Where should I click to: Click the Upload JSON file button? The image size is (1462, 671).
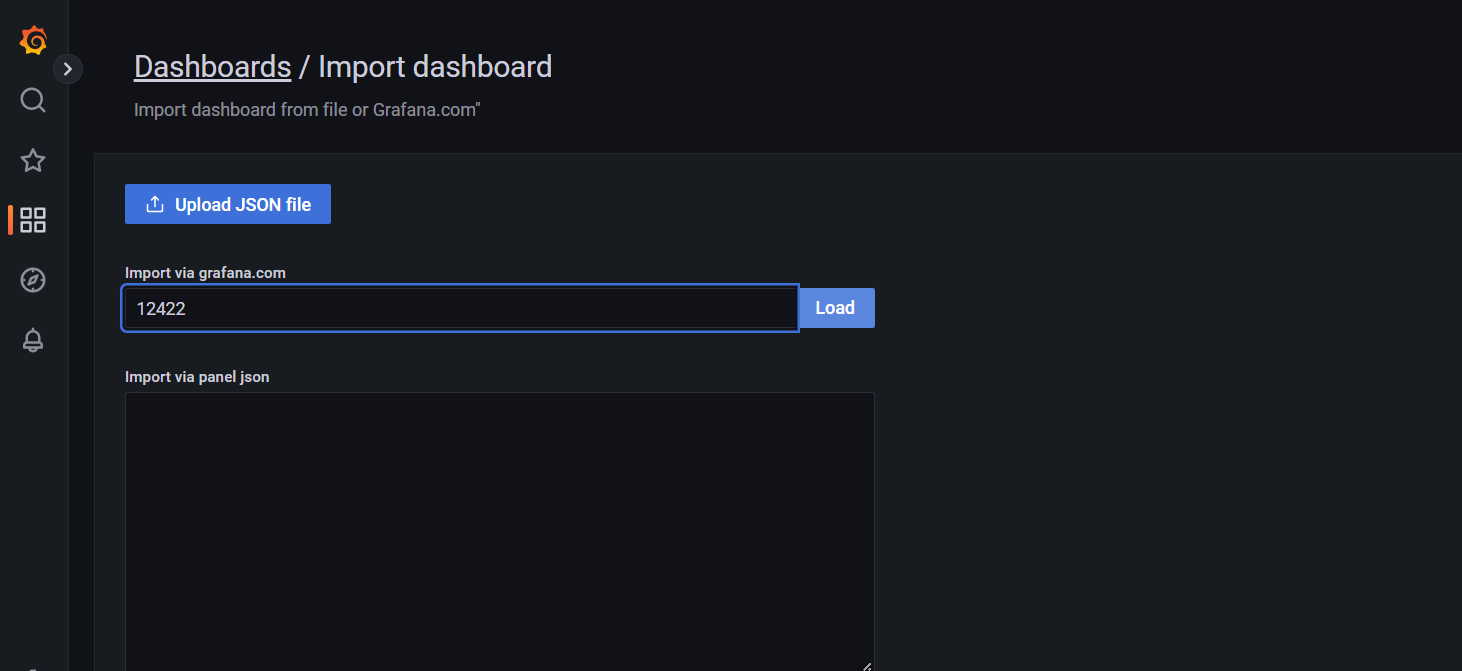coord(227,203)
